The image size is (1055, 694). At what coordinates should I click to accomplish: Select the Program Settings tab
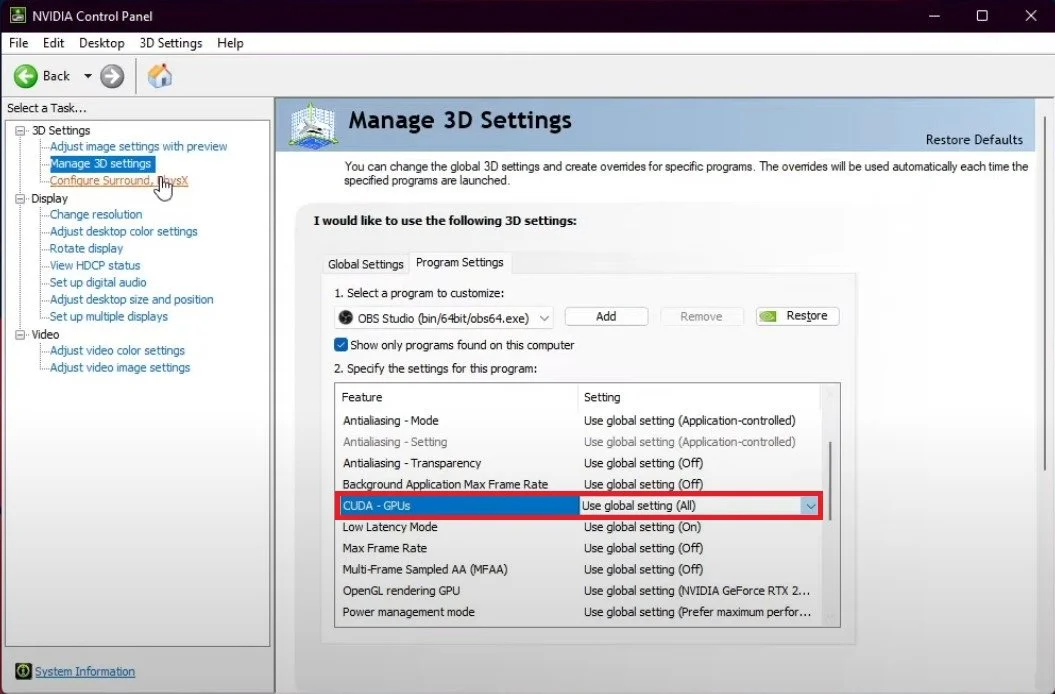pyautogui.click(x=460, y=263)
